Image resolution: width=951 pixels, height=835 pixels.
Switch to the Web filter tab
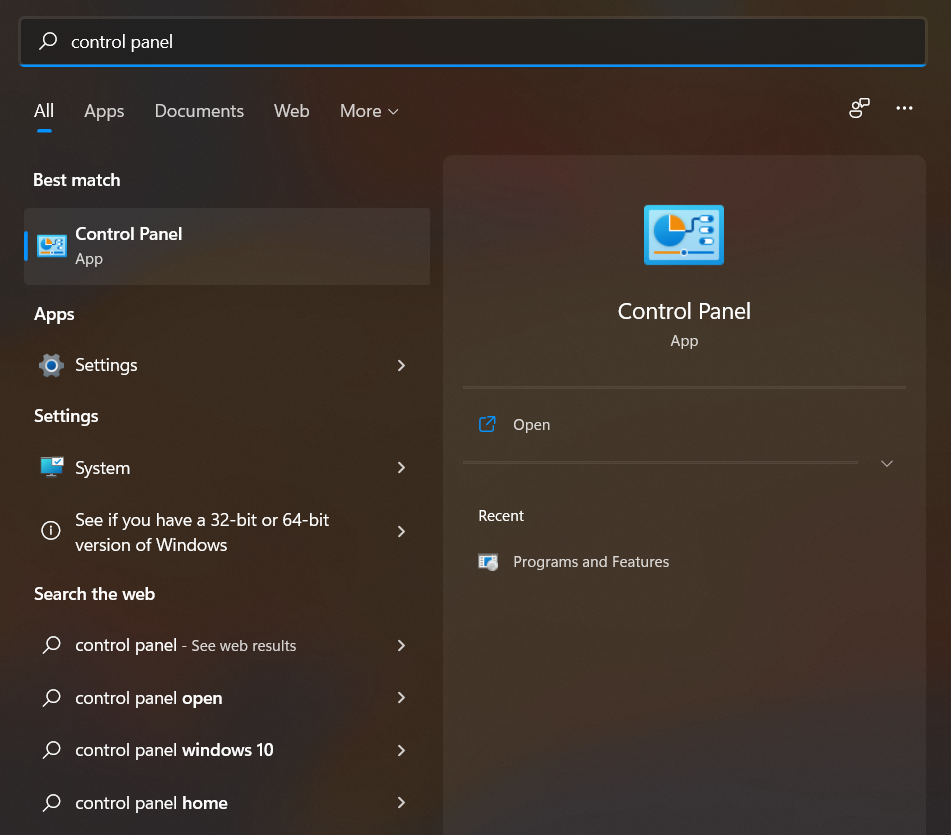click(x=291, y=111)
